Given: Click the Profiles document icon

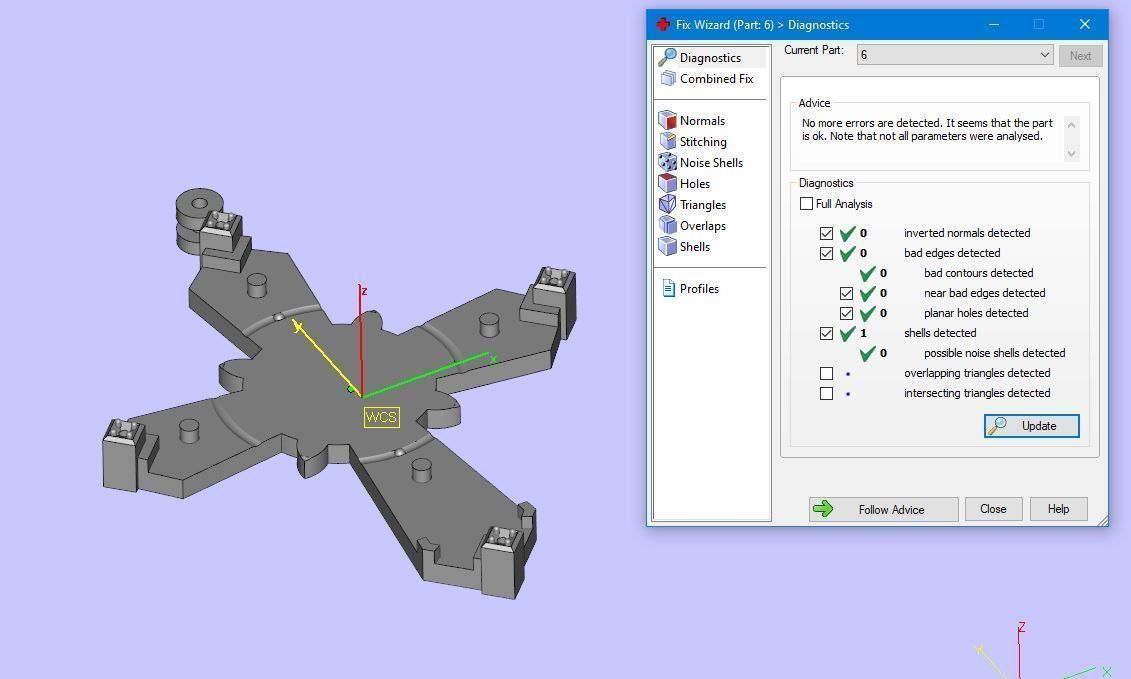Looking at the screenshot, I should pyautogui.click(x=668, y=288).
